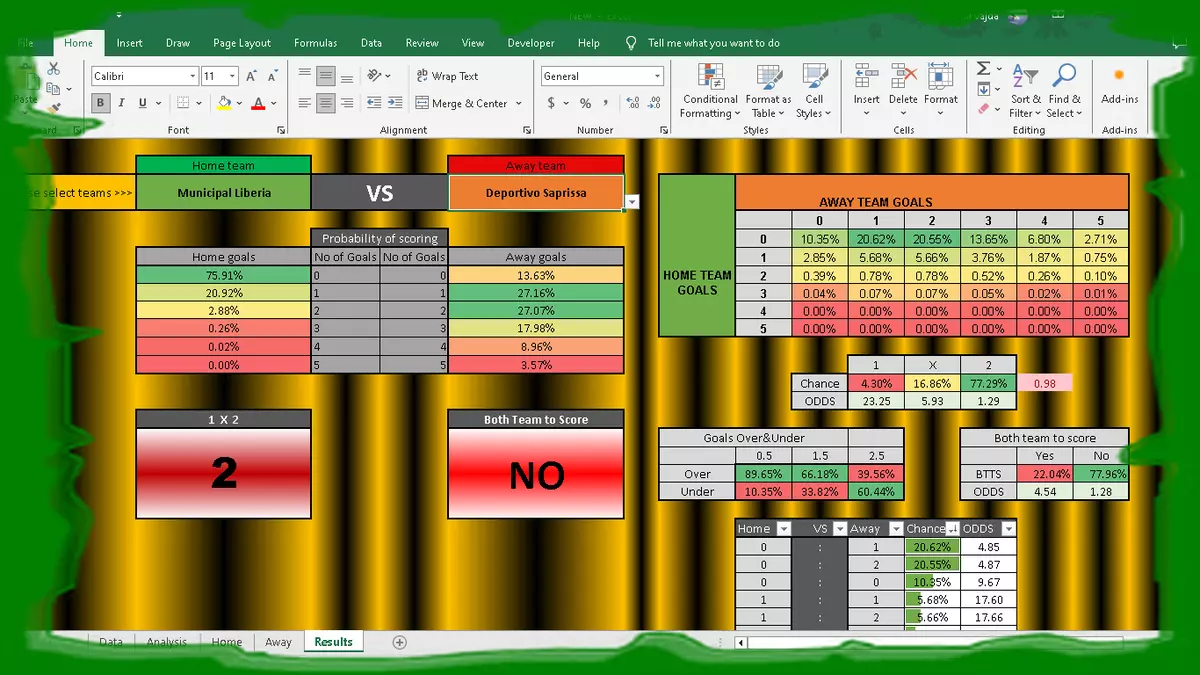Viewport: 1200px width, 675px height.
Task: Click the Borders icon
Action: [184, 103]
